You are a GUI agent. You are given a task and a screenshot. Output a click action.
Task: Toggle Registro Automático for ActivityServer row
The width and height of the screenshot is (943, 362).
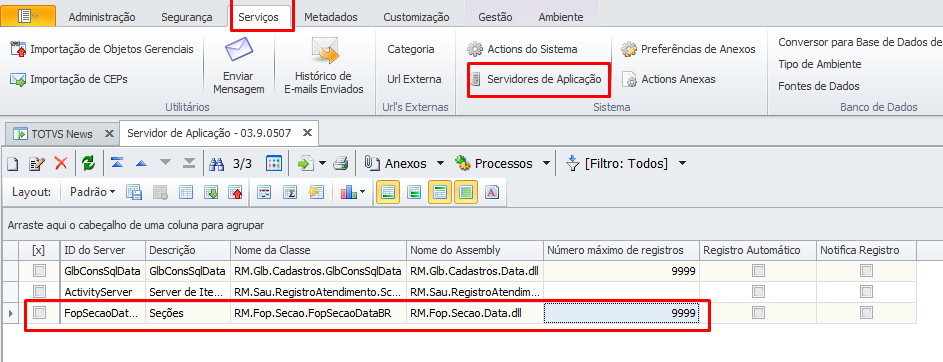[758, 292]
